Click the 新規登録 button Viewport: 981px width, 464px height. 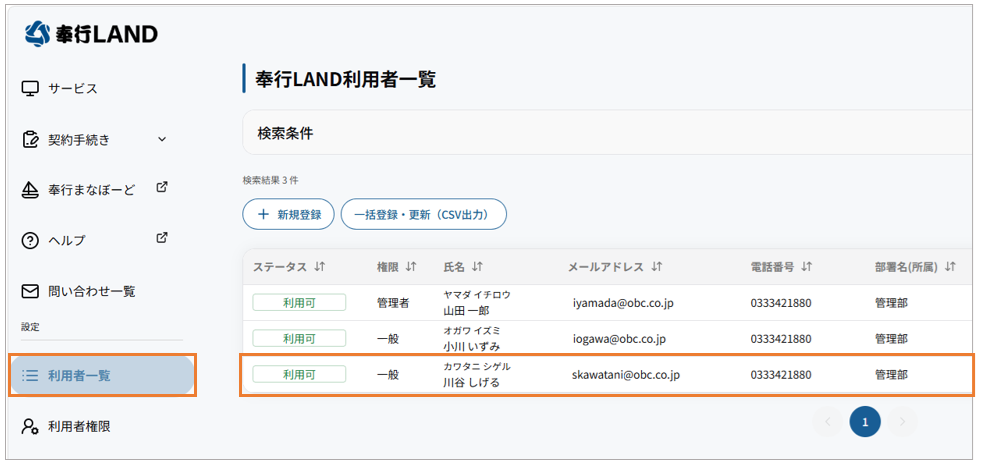click(288, 214)
